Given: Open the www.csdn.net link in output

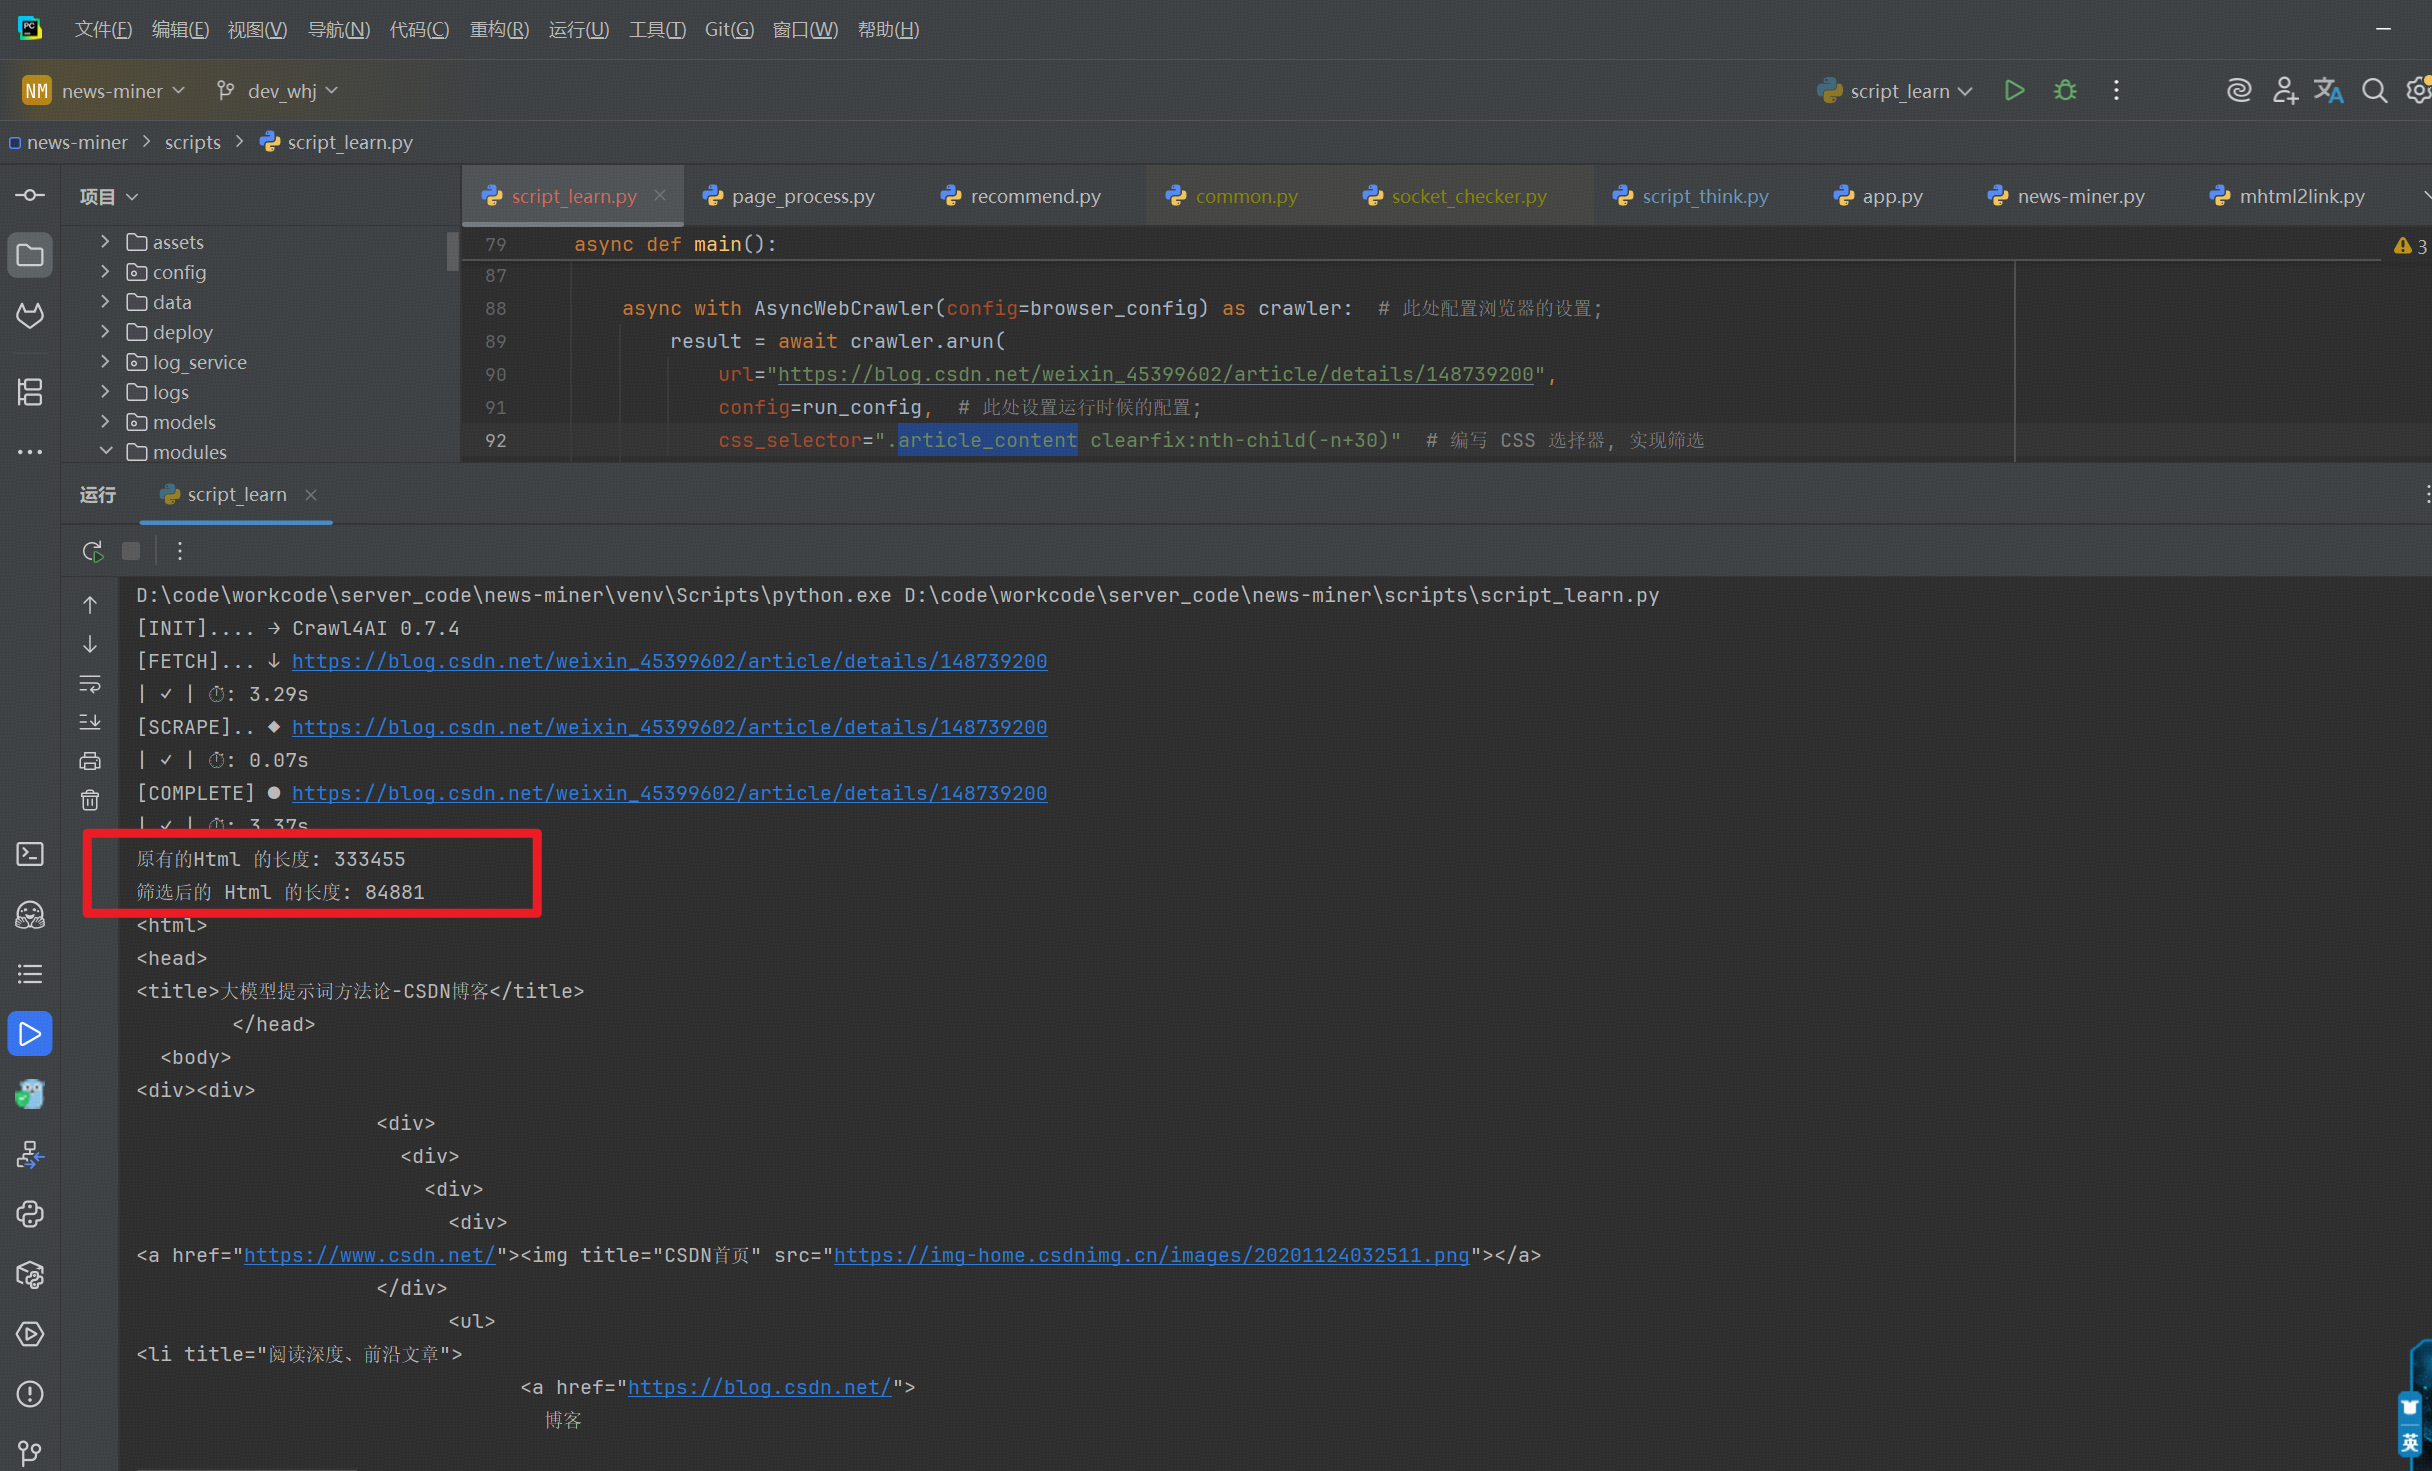Looking at the screenshot, I should [x=369, y=1255].
